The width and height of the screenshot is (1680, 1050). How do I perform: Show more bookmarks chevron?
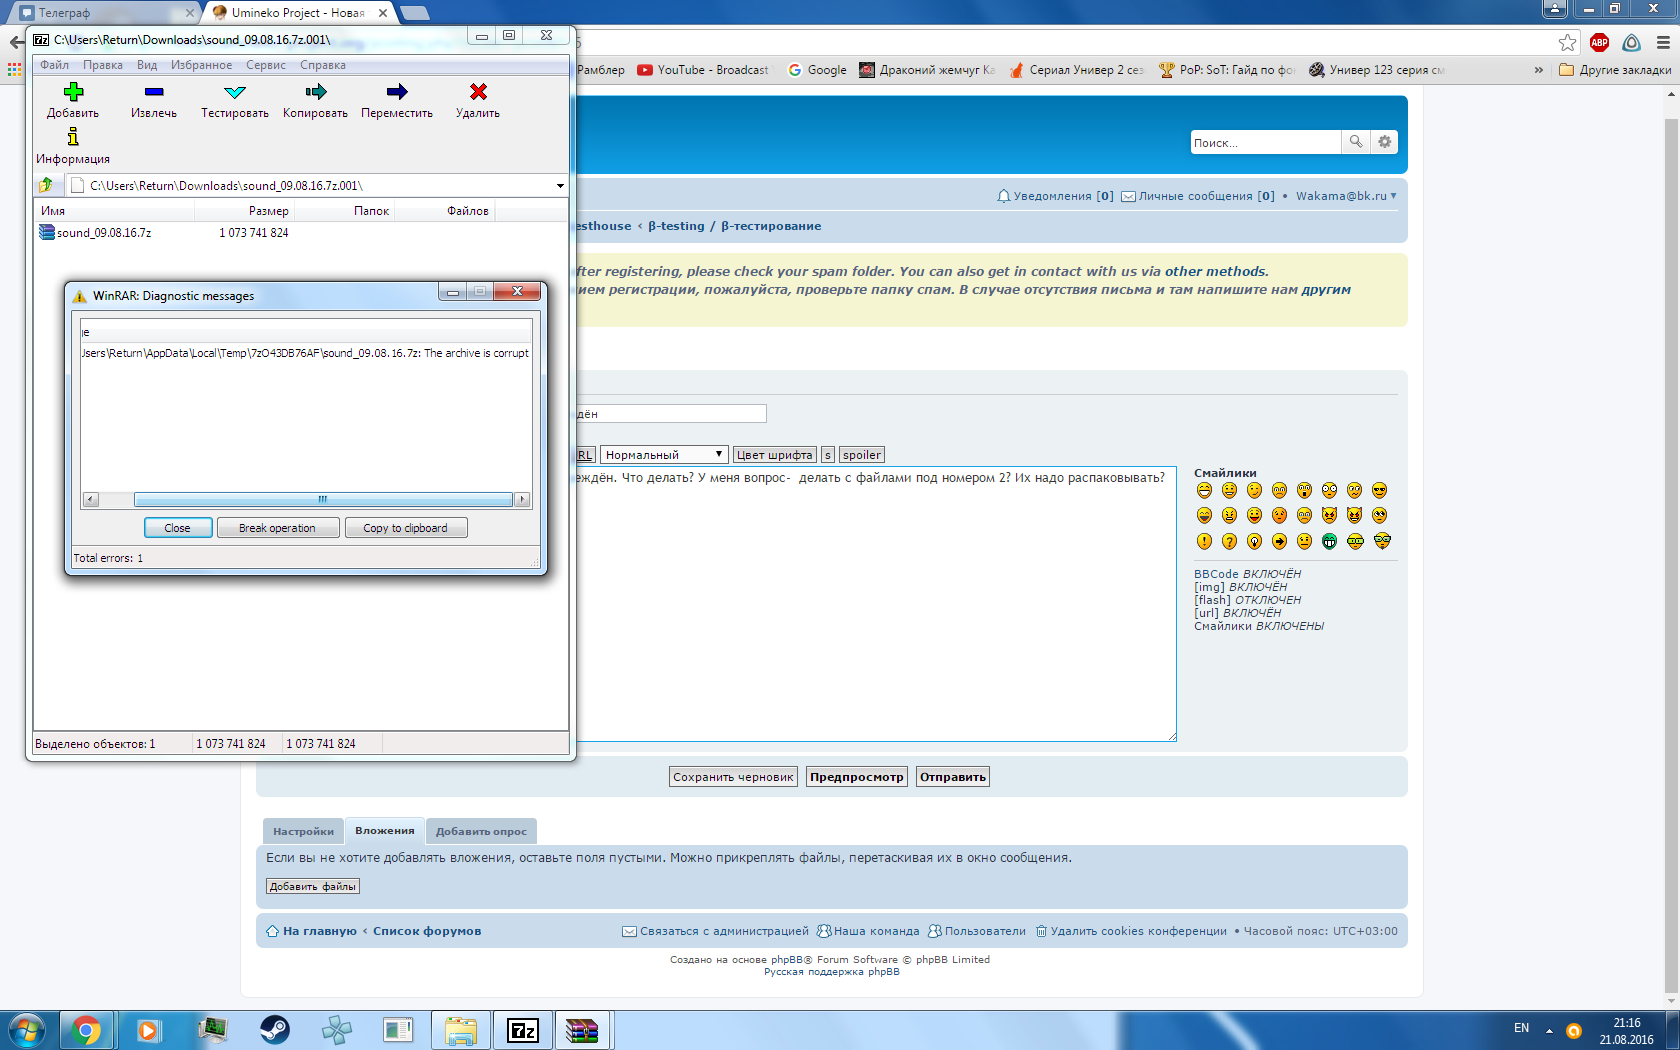[x=1538, y=70]
